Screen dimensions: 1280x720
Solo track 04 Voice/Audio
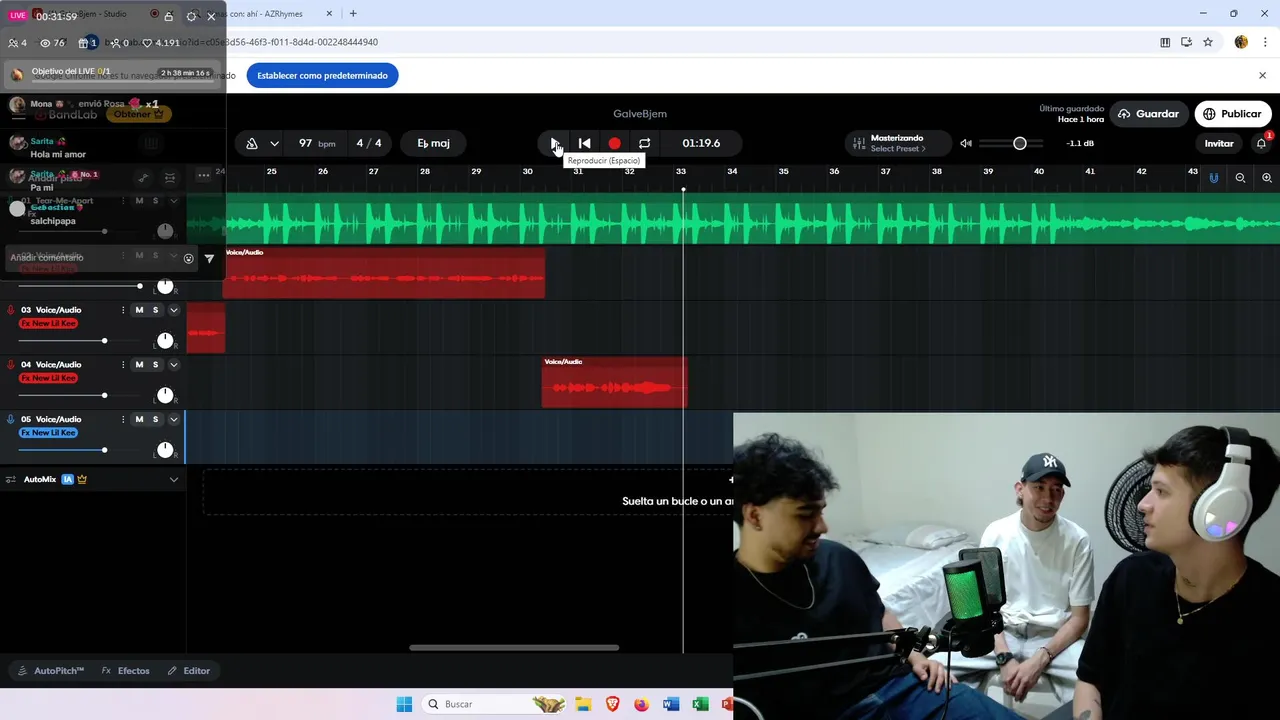click(x=155, y=364)
